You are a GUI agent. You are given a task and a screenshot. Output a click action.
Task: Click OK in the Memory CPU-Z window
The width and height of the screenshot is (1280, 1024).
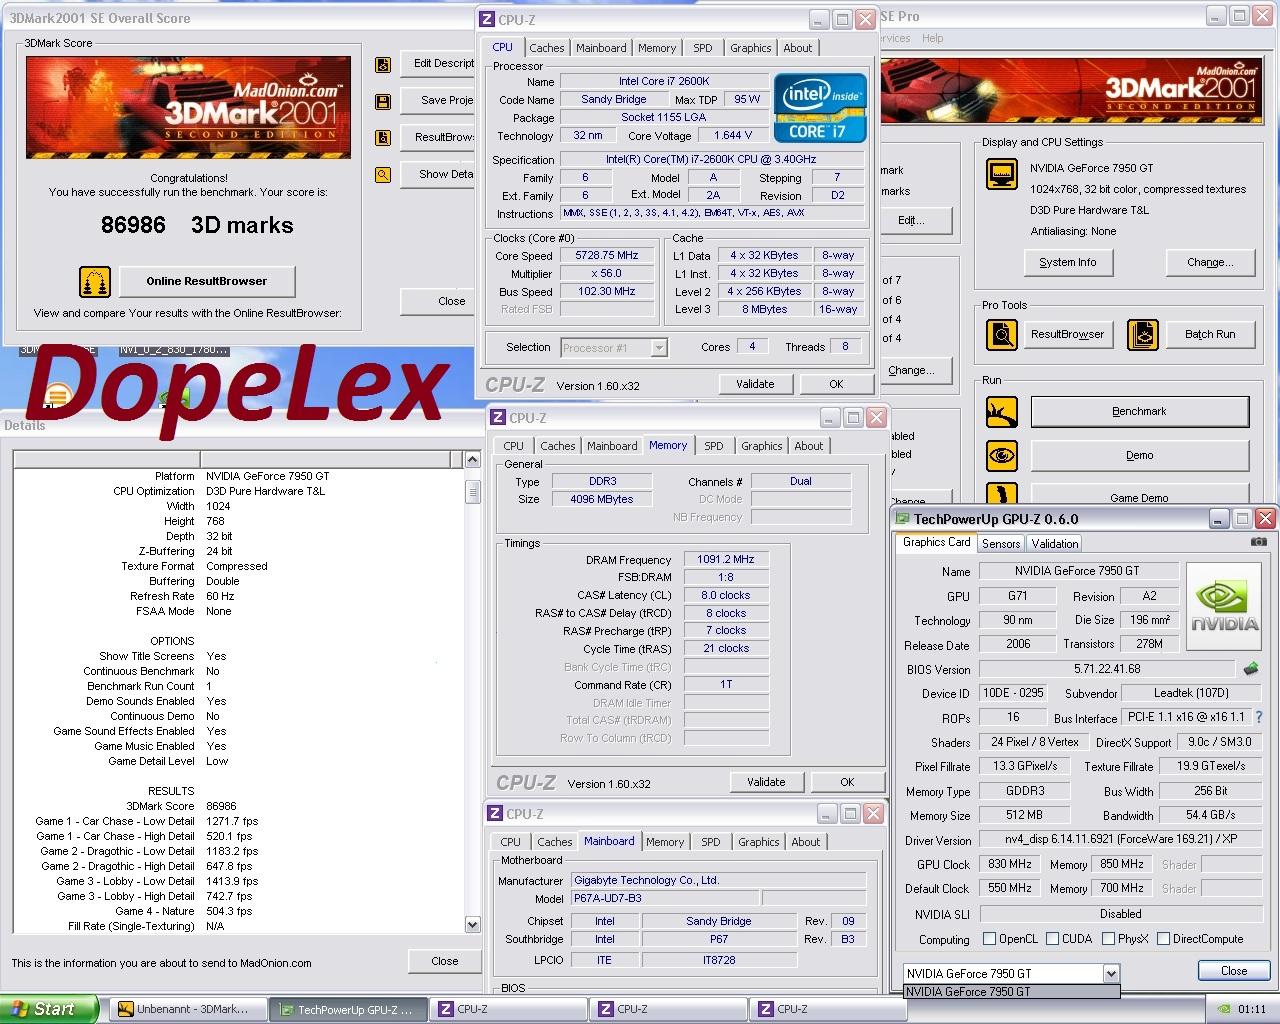click(847, 782)
